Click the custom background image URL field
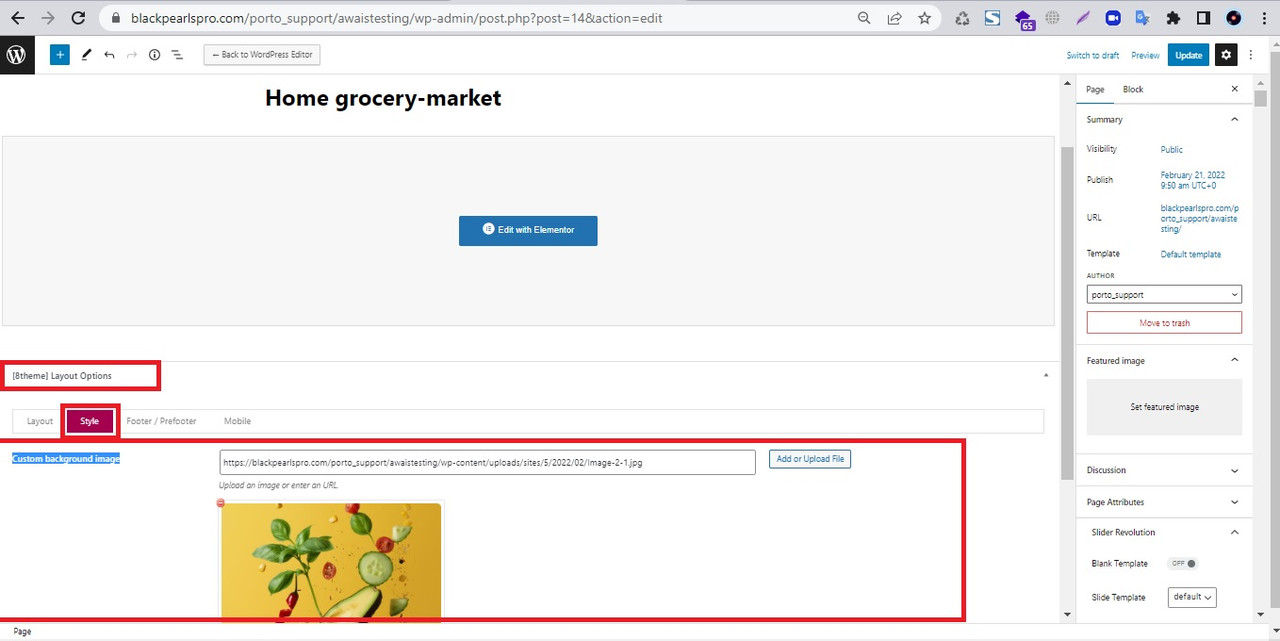 click(x=487, y=462)
